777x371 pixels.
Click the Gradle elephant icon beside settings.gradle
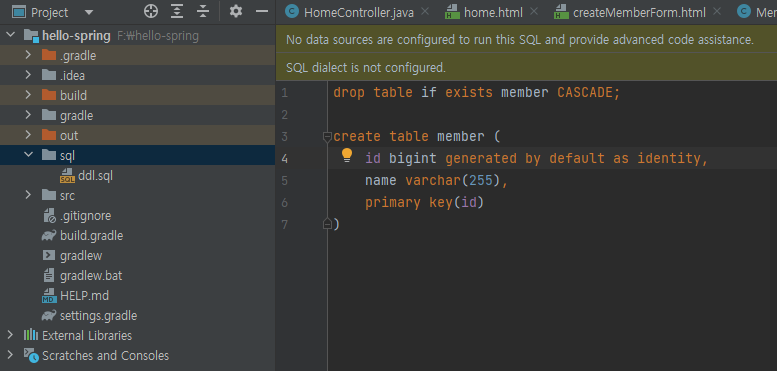[49, 316]
